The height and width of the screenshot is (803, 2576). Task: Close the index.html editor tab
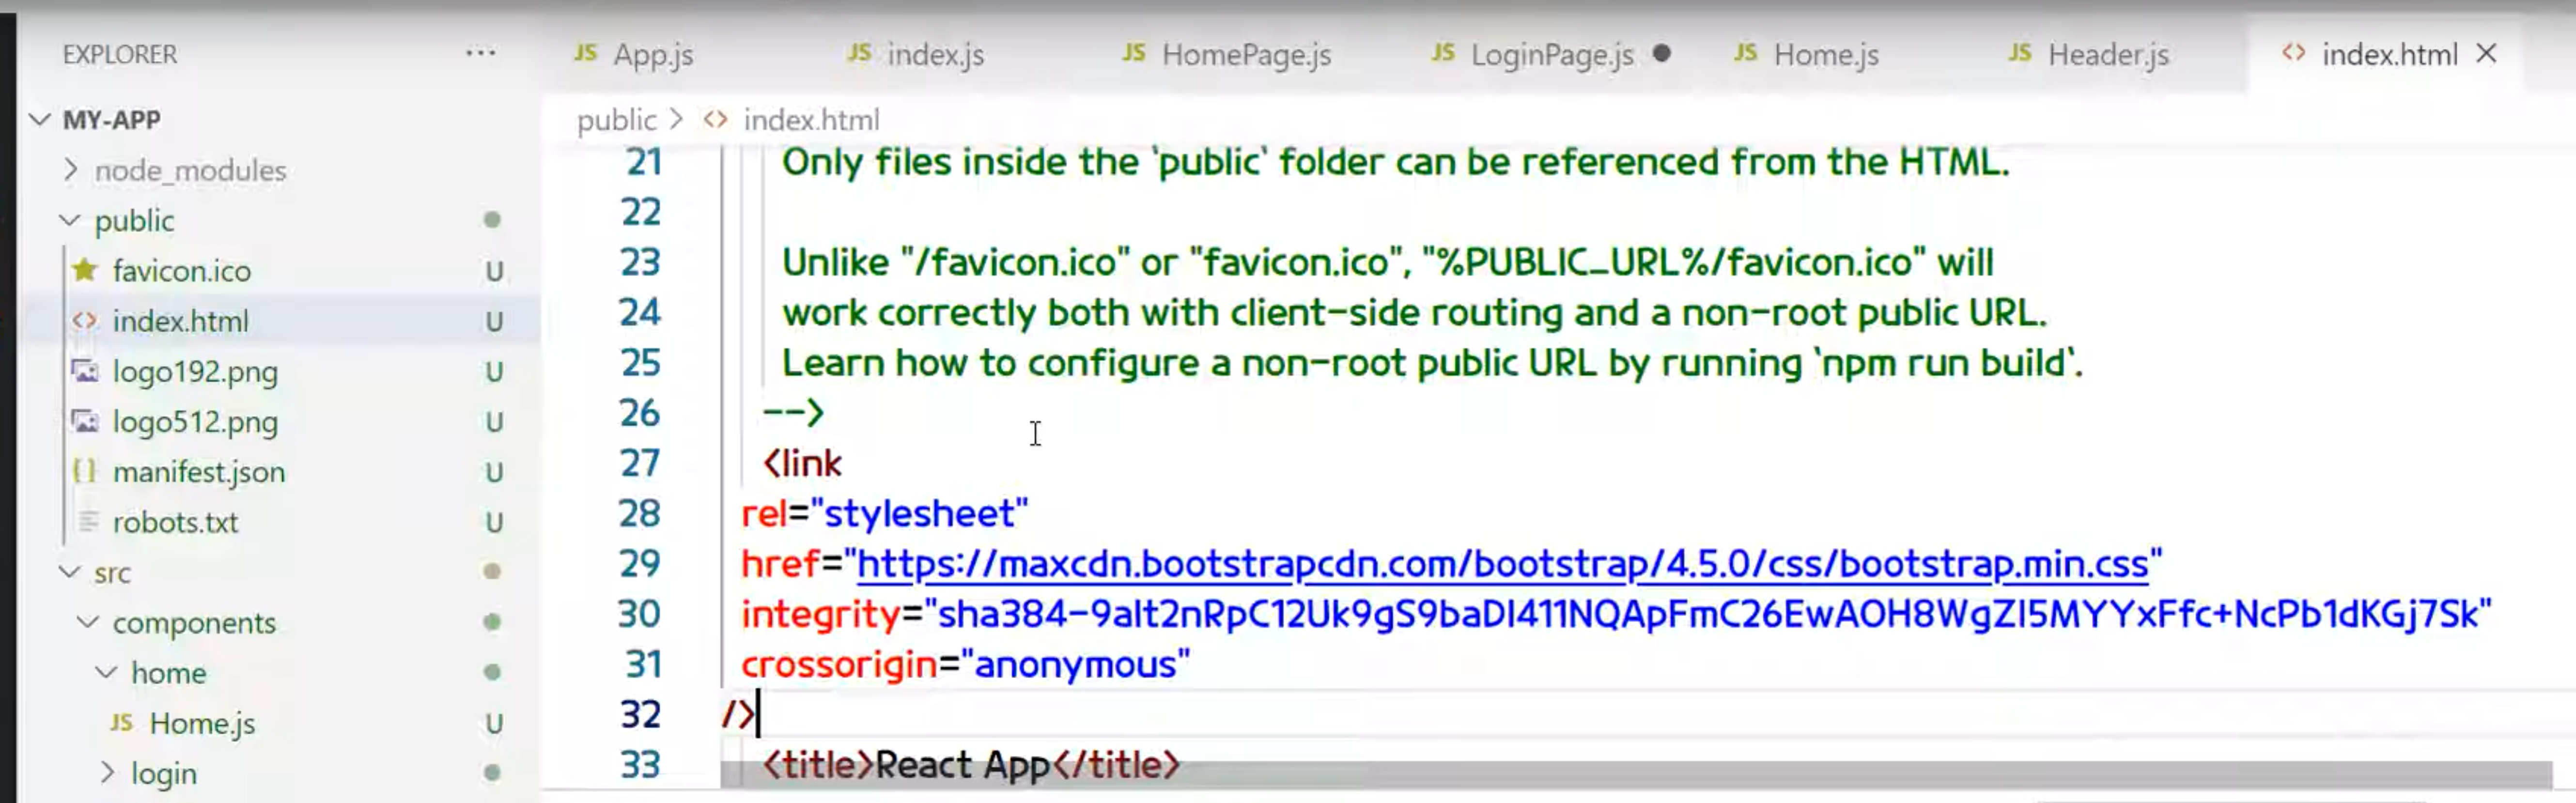(x=2487, y=53)
